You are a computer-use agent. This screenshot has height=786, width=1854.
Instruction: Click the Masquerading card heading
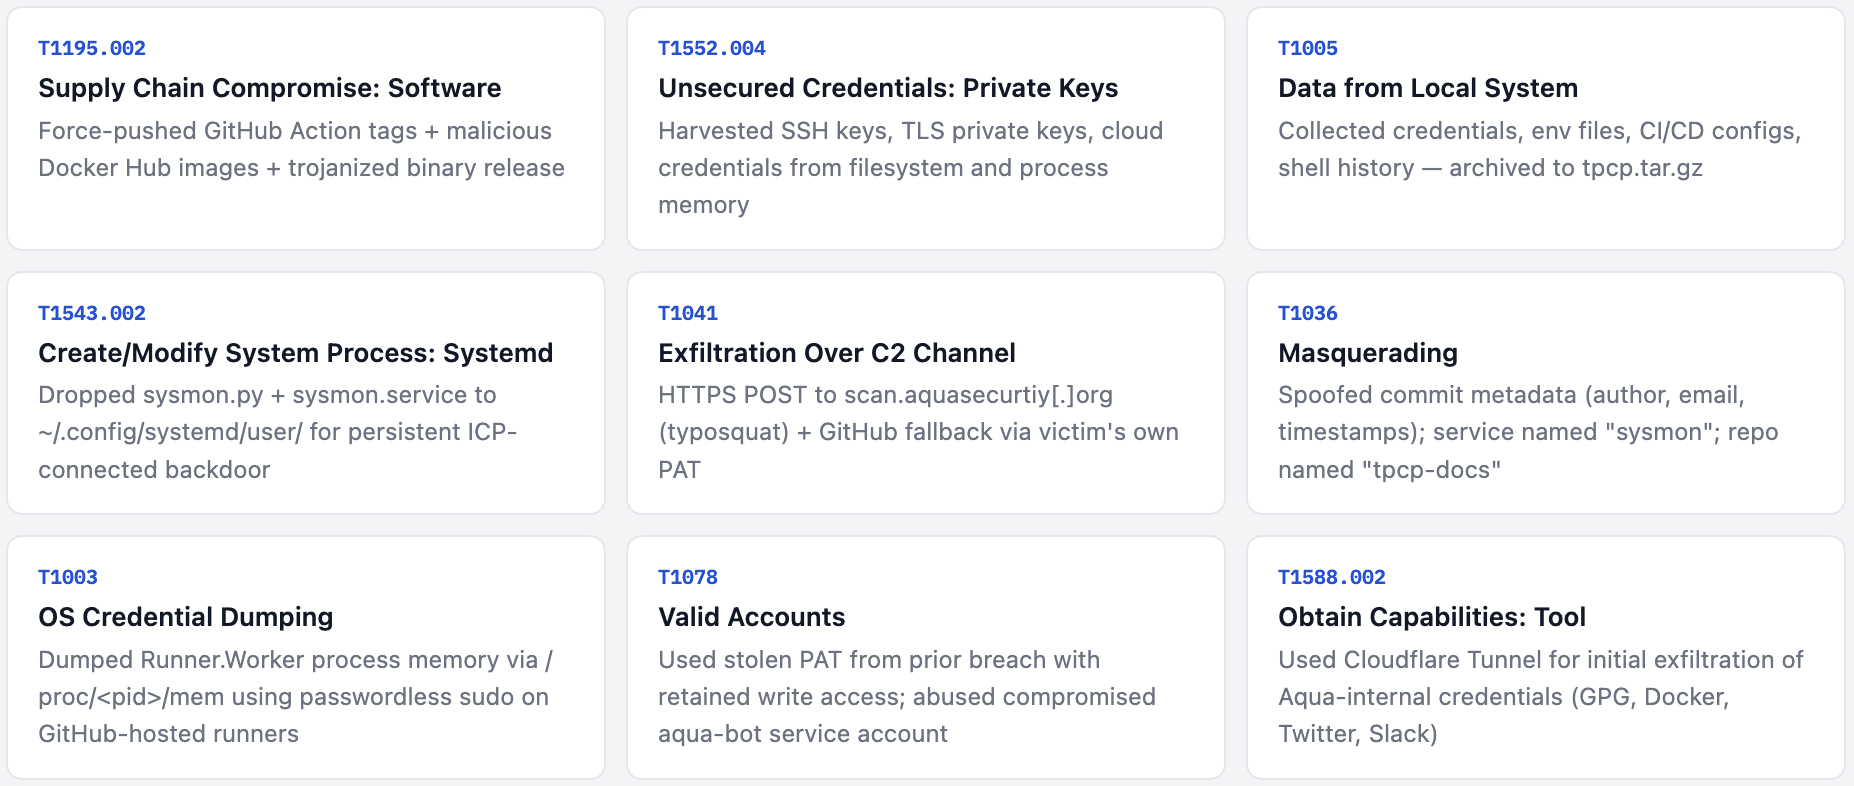[1368, 353]
